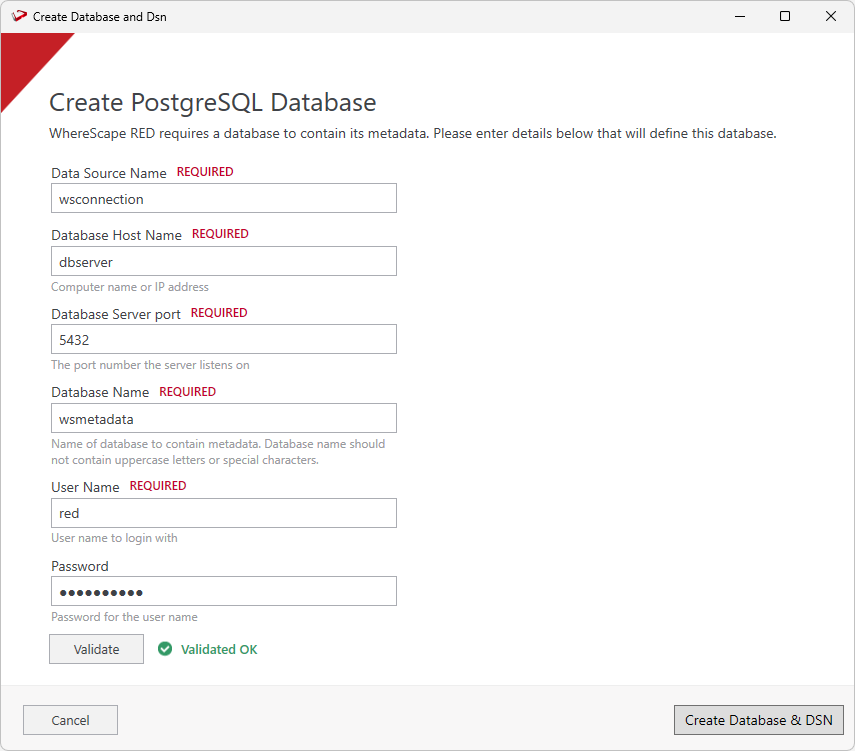
Task: Click the Database Name label
Action: [100, 392]
